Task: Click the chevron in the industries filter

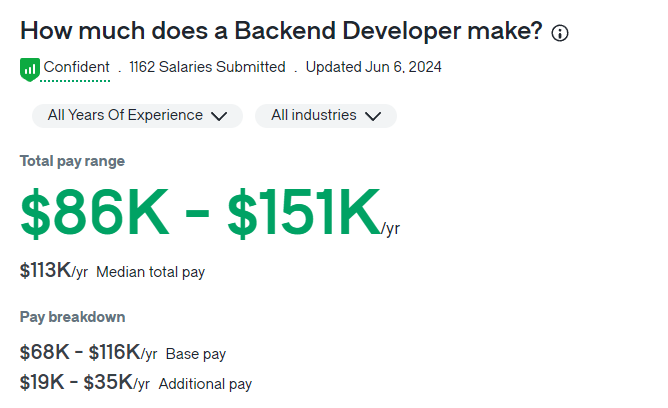Action: tap(374, 116)
